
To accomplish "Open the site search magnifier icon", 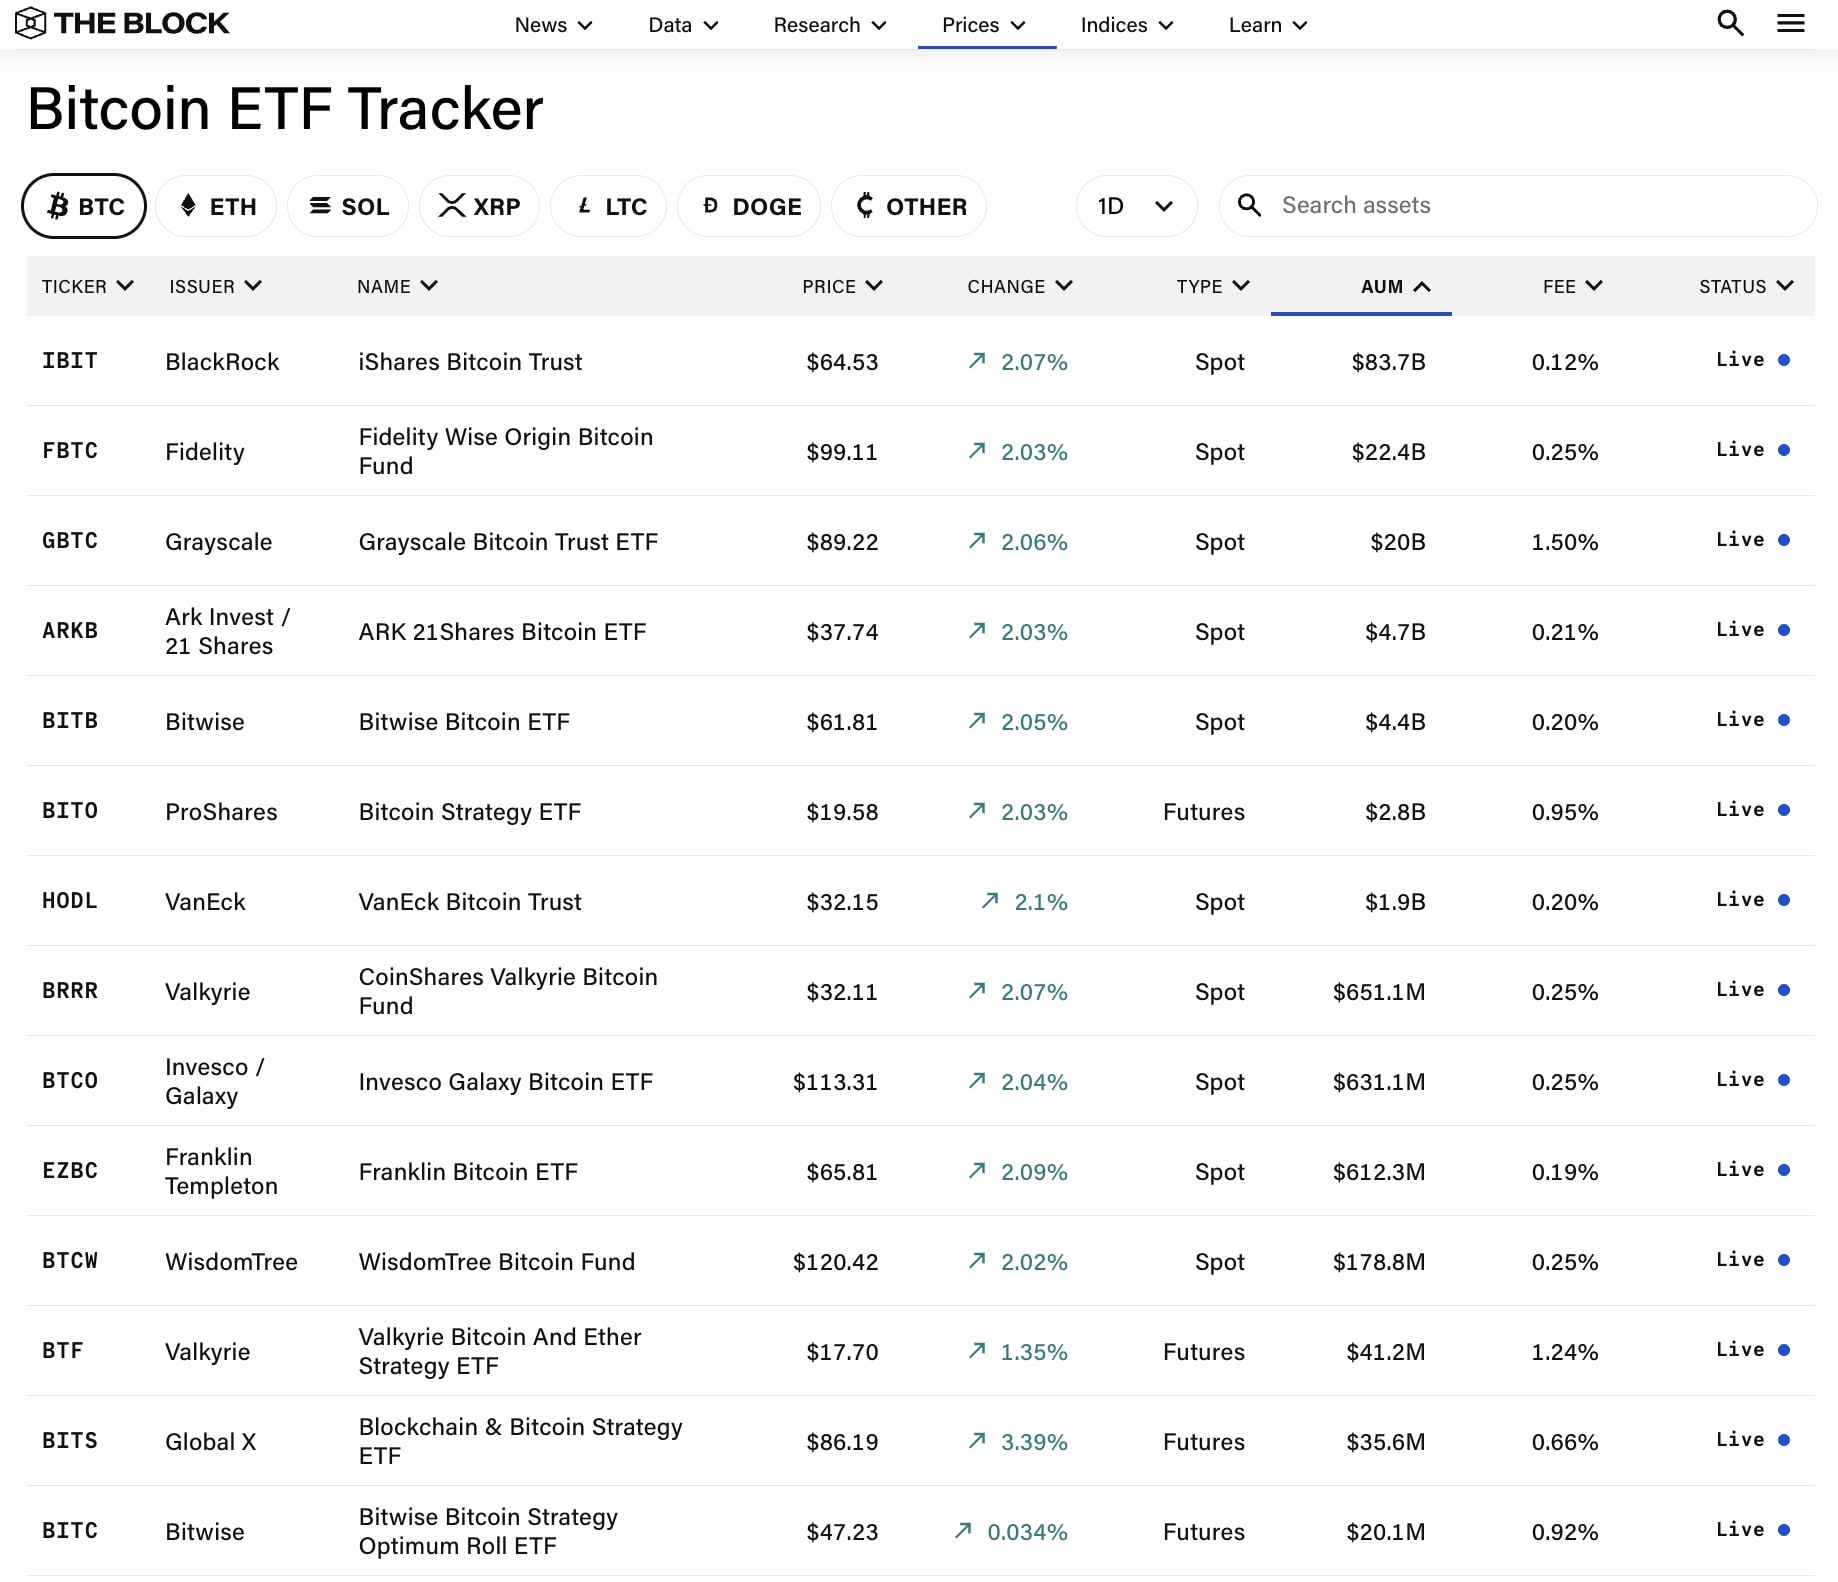I will [x=1730, y=23].
